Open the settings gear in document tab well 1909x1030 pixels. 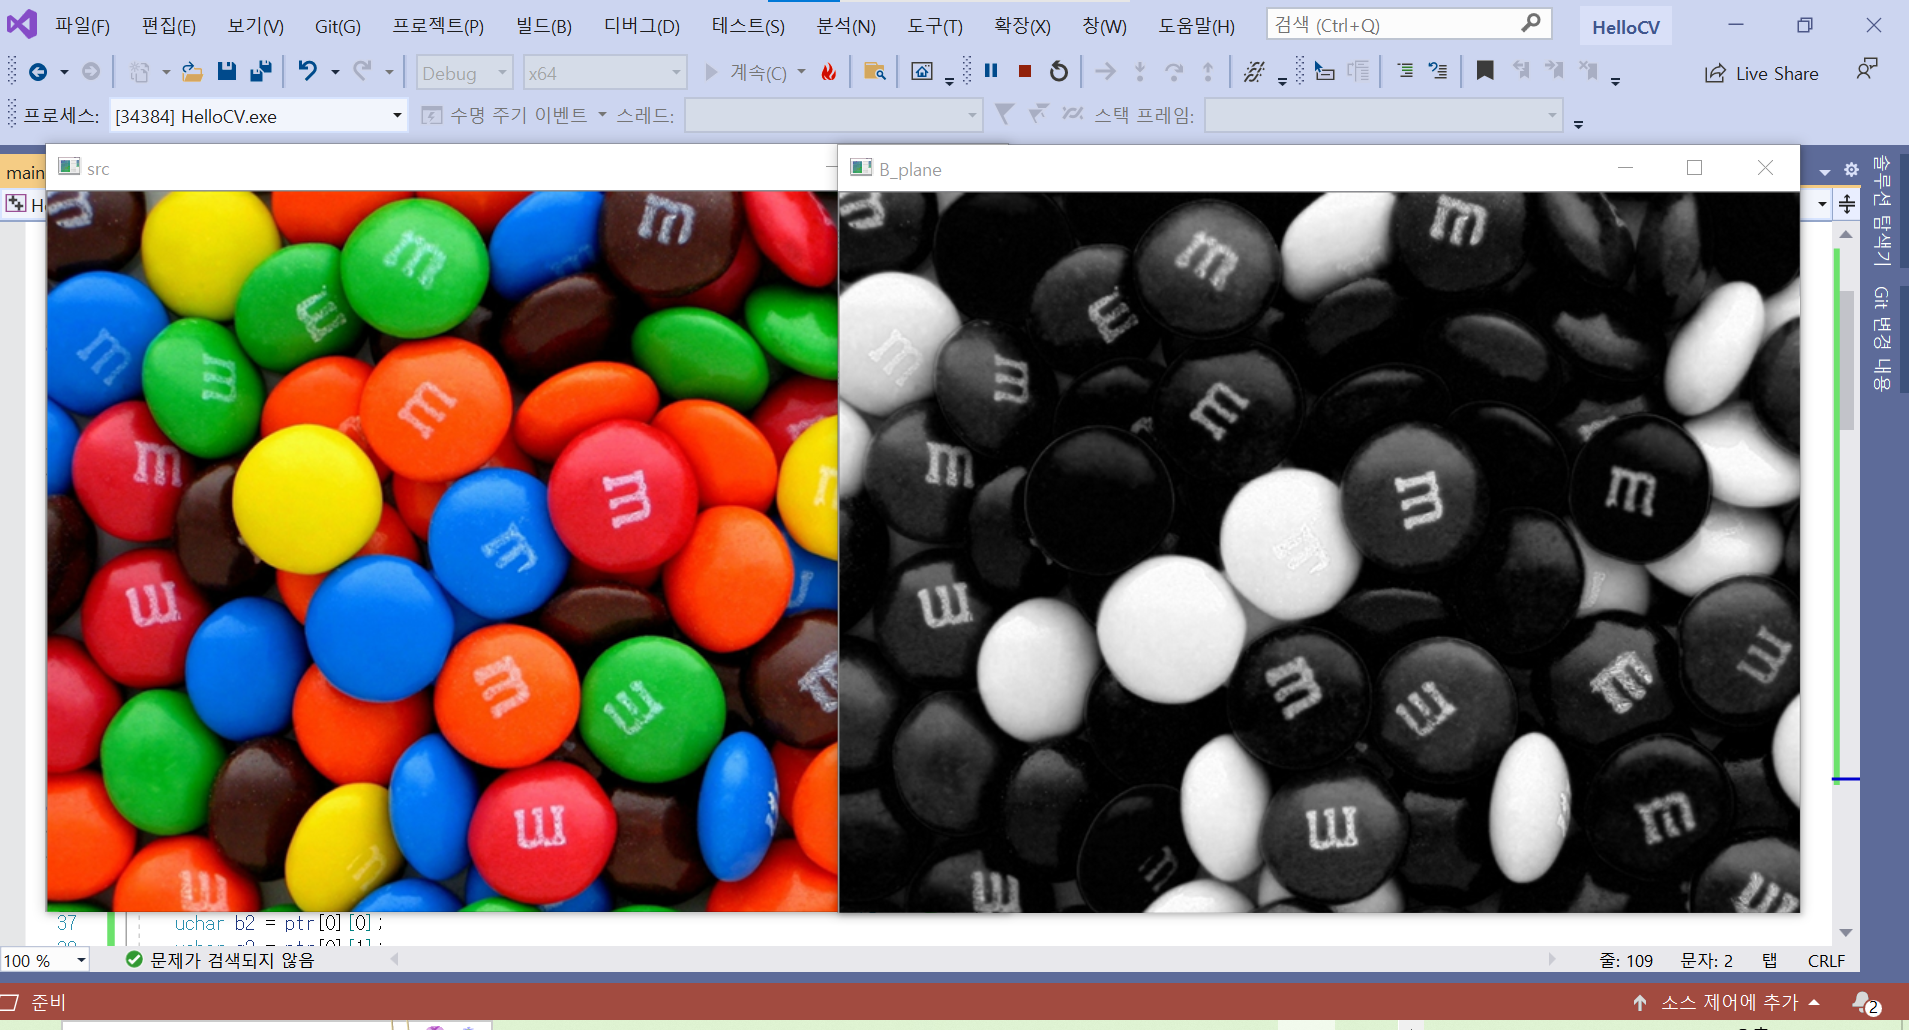[1851, 170]
